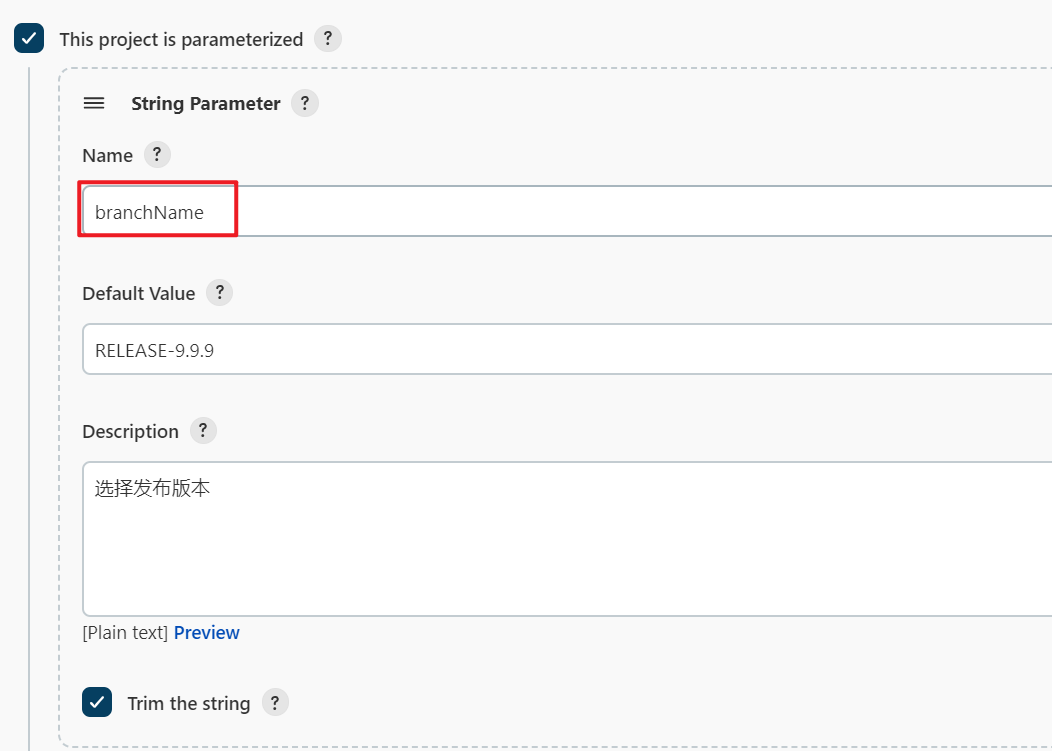Click the 'Trim the string' label text
1052x751 pixels.
coord(189,703)
